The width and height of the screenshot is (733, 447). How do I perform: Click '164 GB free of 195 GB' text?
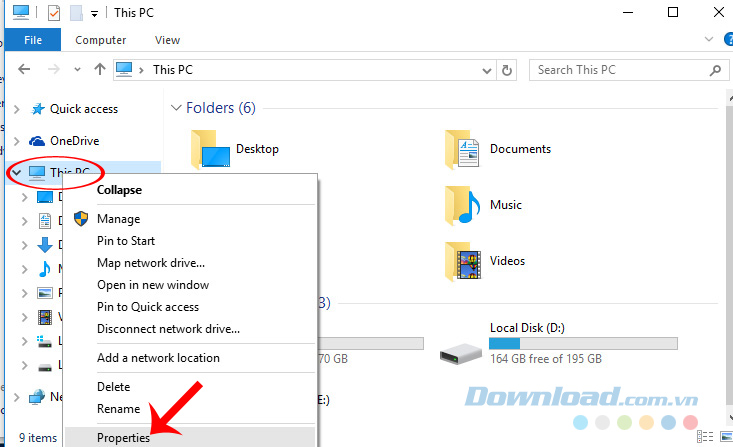(546, 359)
